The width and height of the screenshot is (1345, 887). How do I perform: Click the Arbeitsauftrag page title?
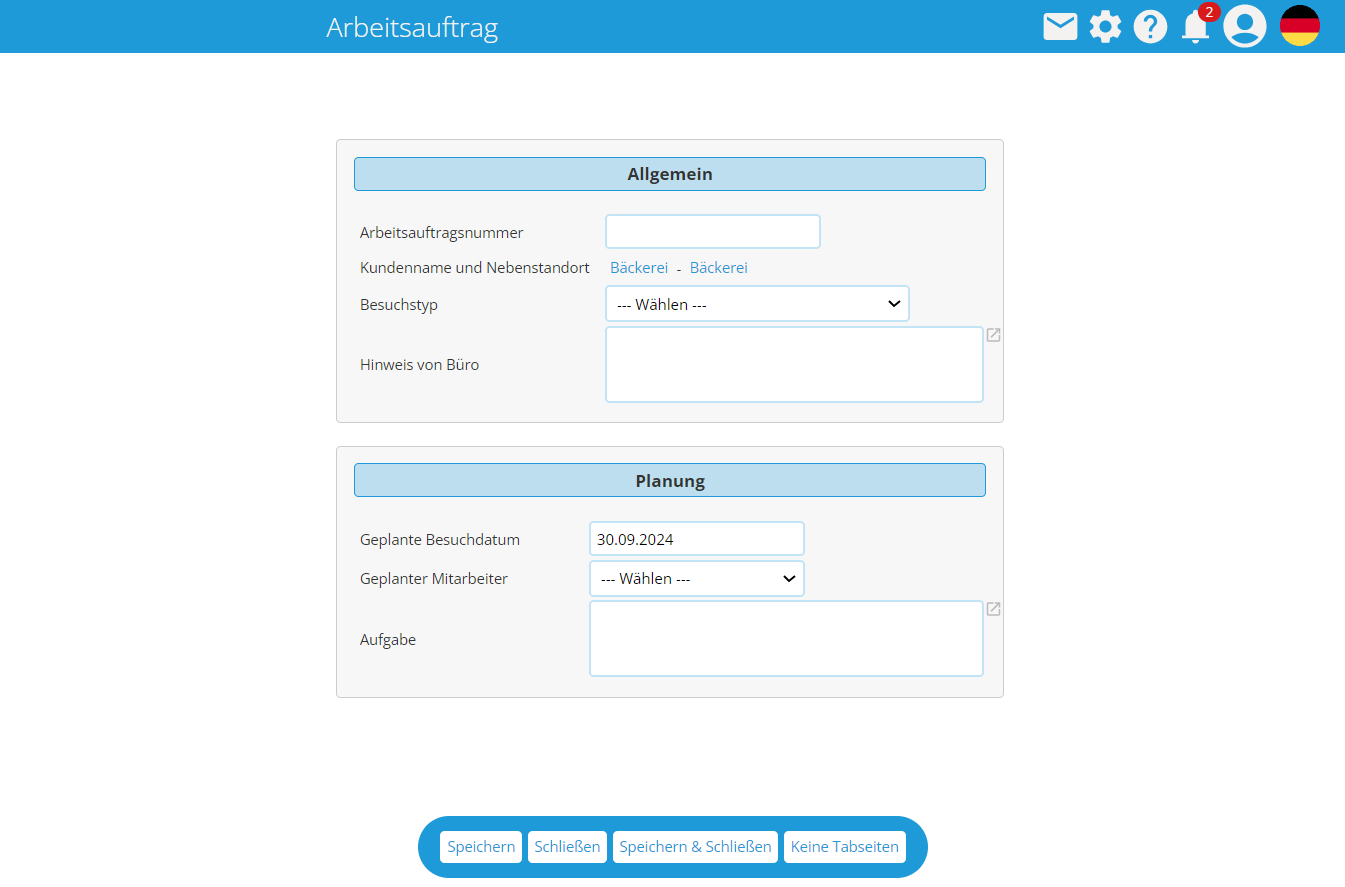pyautogui.click(x=412, y=27)
